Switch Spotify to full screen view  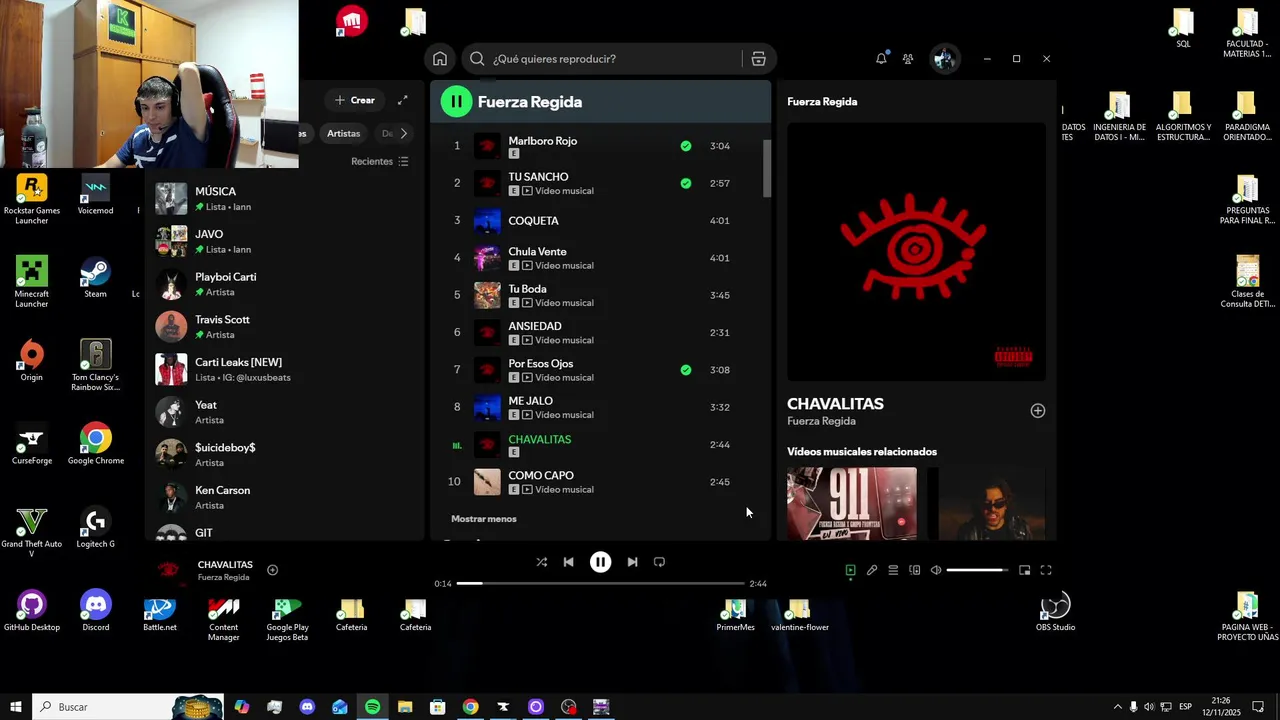1046,570
